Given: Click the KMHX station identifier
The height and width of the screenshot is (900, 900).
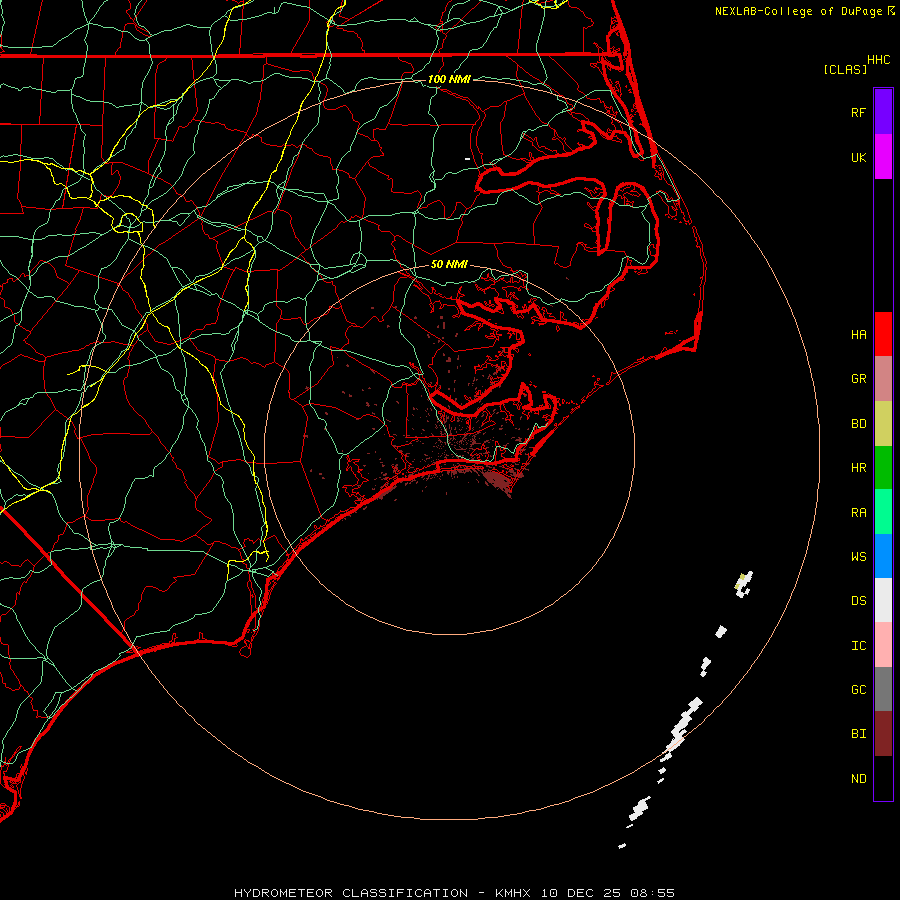Looking at the screenshot, I should click(513, 893).
